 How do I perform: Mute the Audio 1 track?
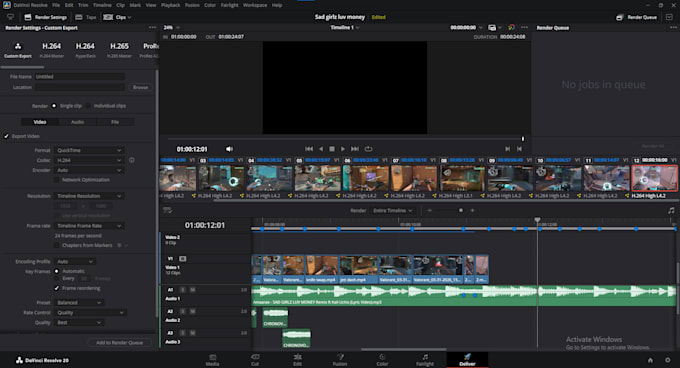193,290
